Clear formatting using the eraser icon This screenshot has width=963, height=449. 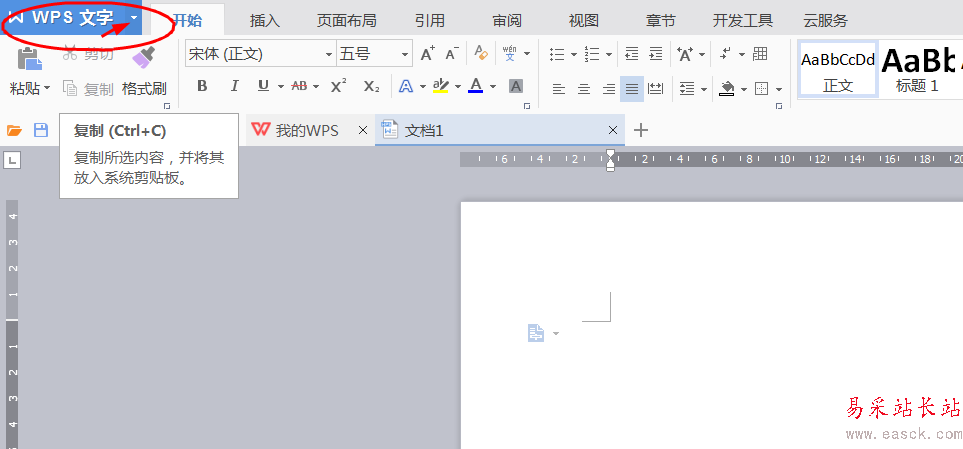point(481,54)
